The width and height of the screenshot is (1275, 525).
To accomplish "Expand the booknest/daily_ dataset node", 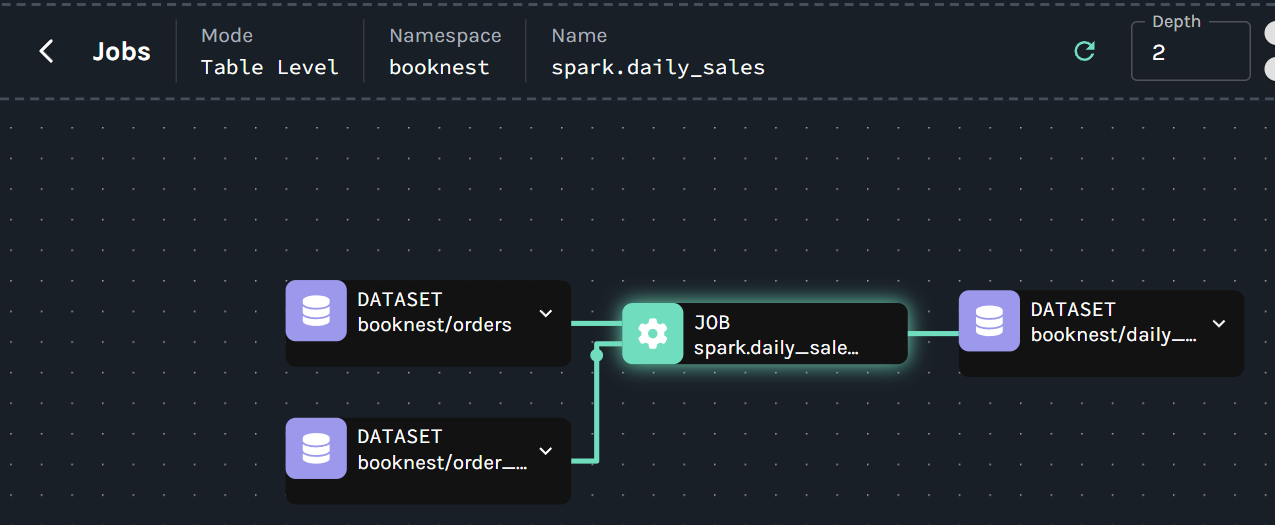I will click(x=1219, y=323).
